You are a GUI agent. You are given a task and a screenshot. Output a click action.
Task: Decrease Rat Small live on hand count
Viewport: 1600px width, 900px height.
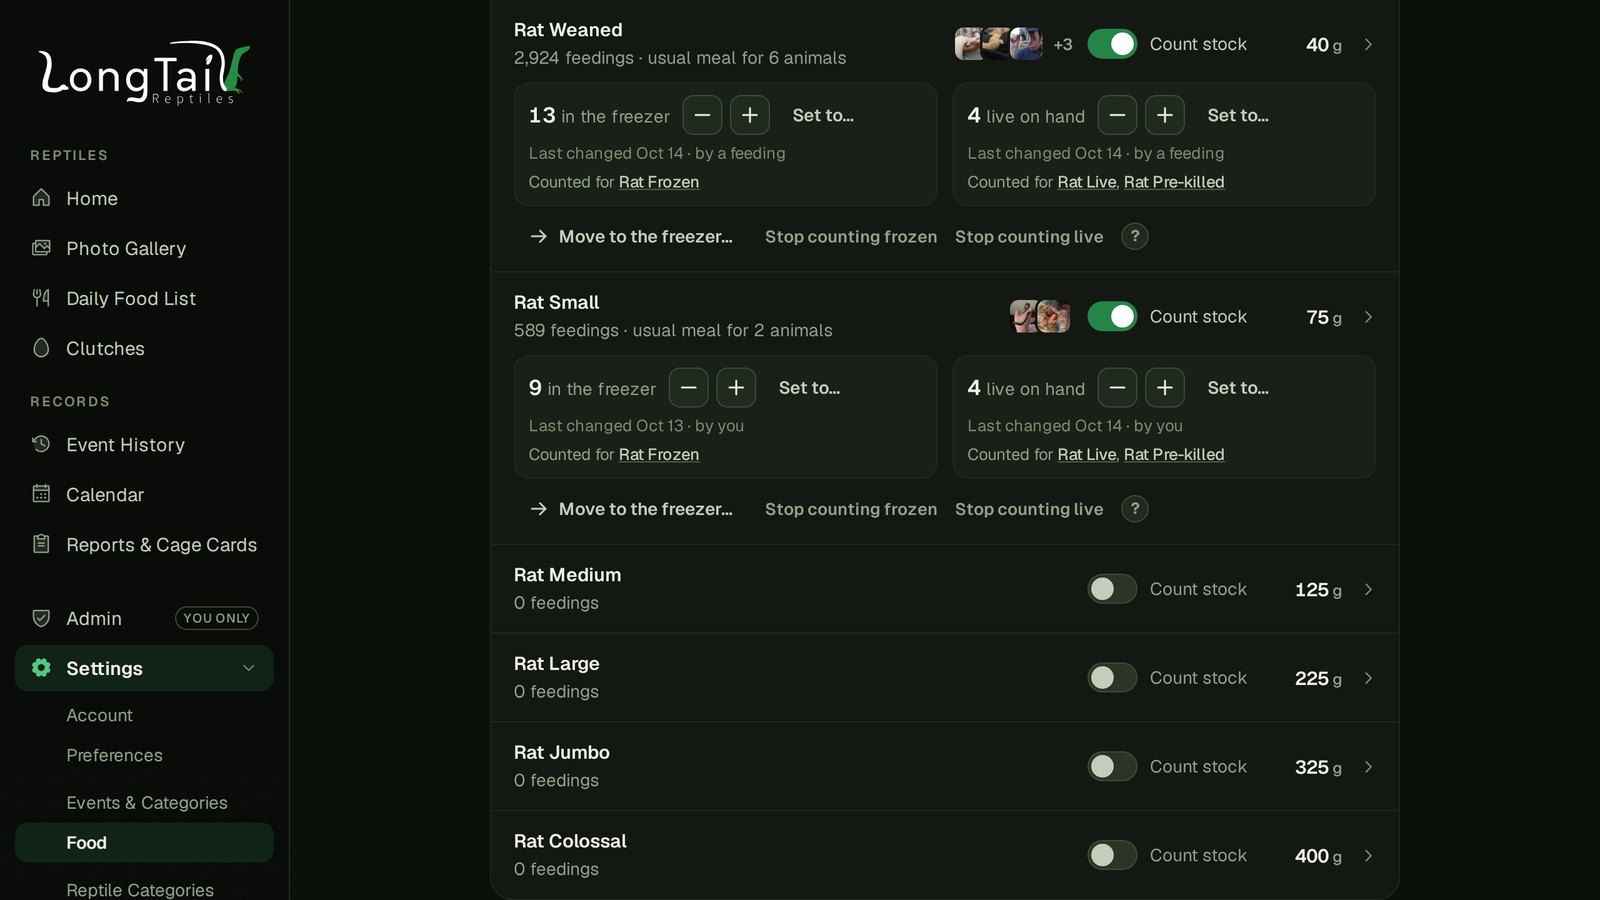pos(1117,387)
